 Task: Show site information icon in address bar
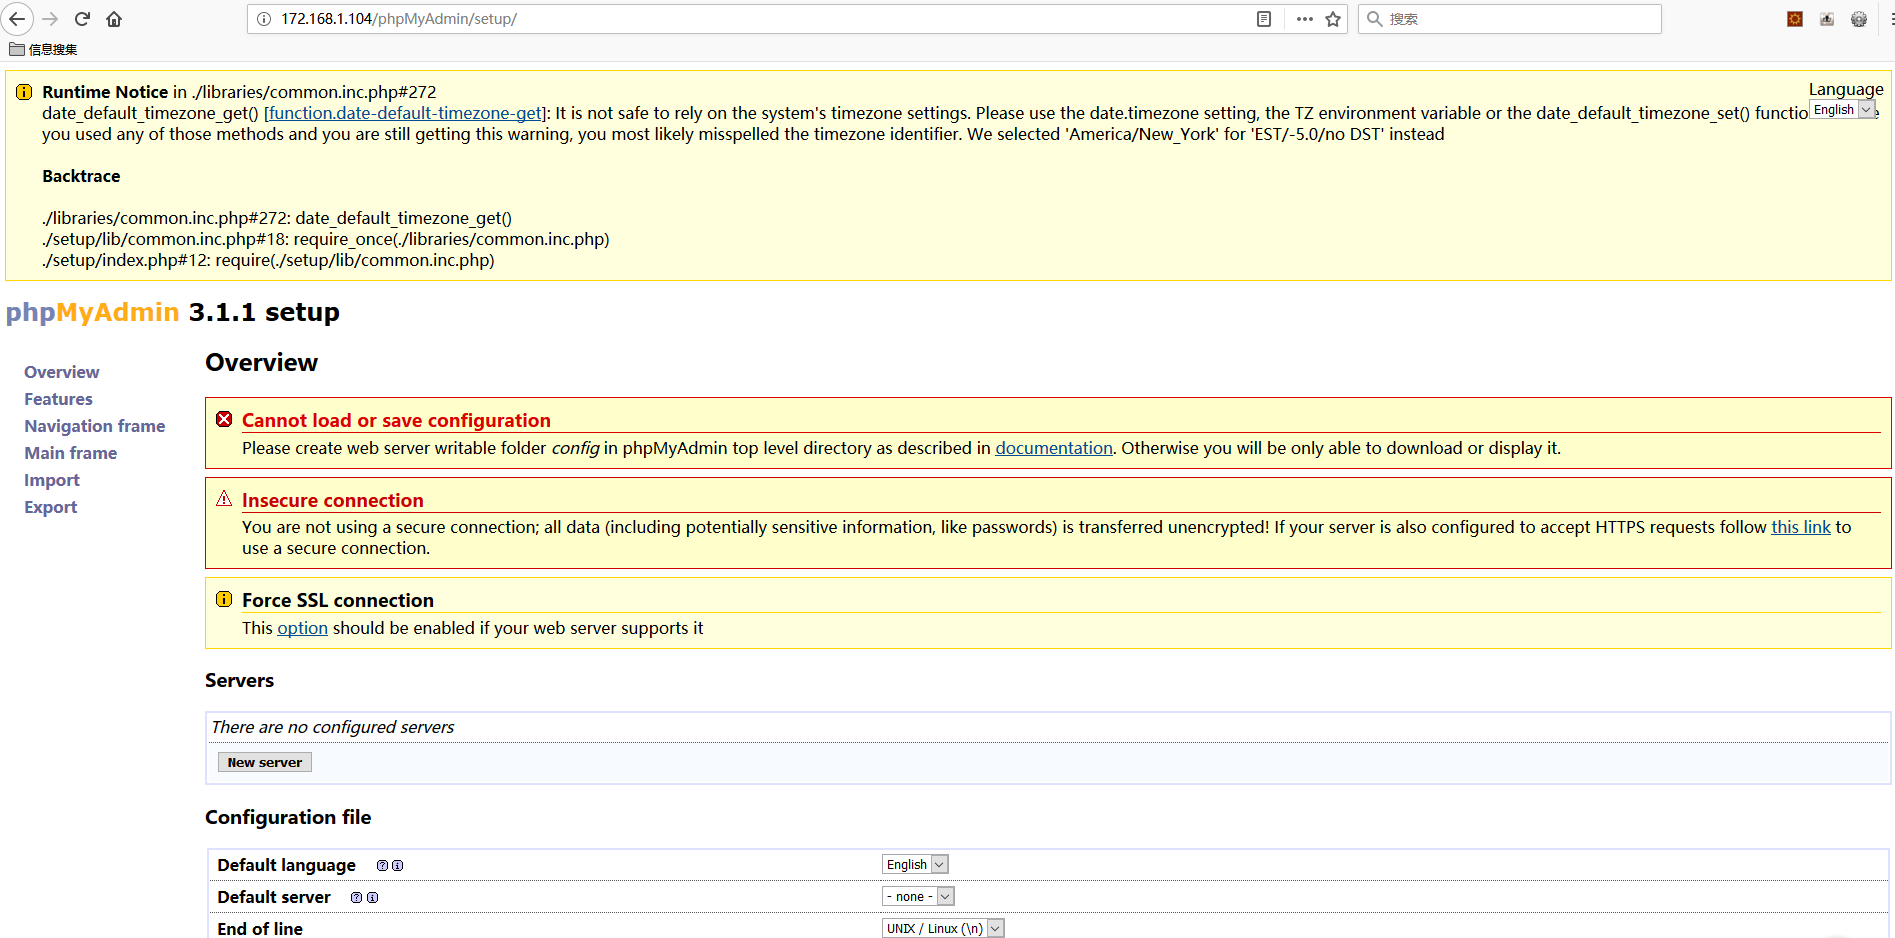pyautogui.click(x=264, y=19)
